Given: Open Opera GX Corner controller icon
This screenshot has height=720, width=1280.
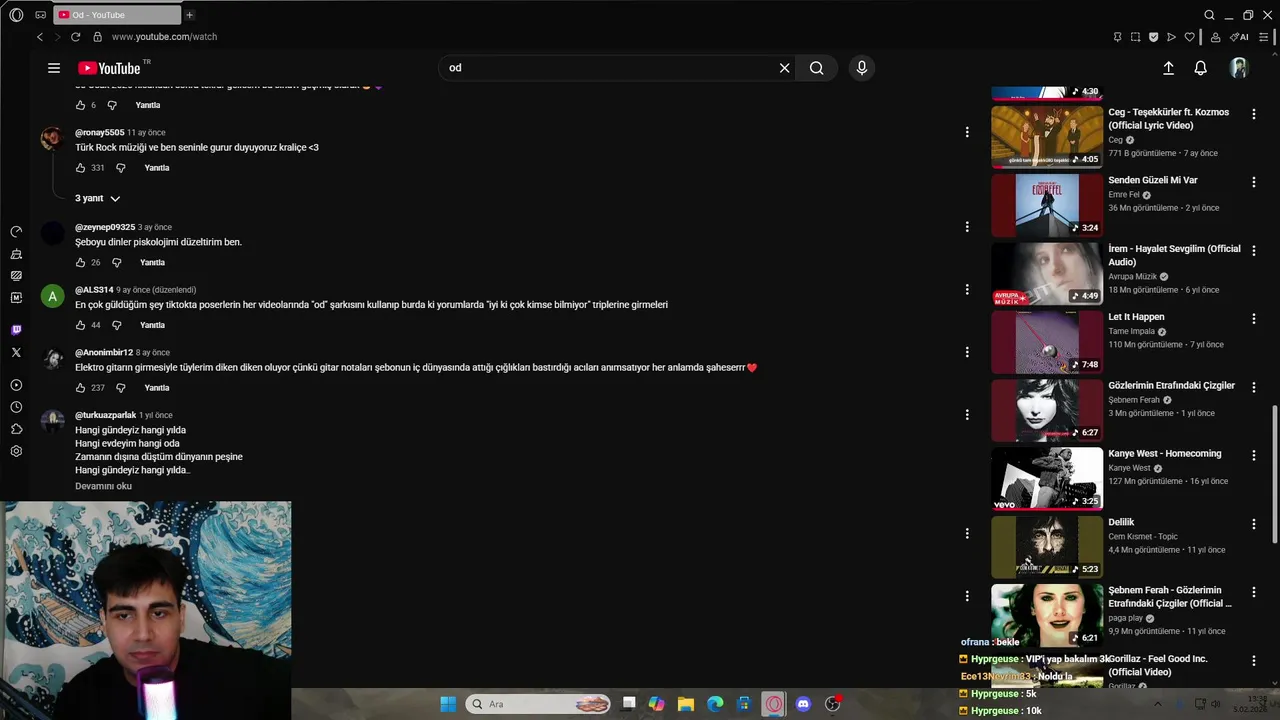Looking at the screenshot, I should coord(40,15).
